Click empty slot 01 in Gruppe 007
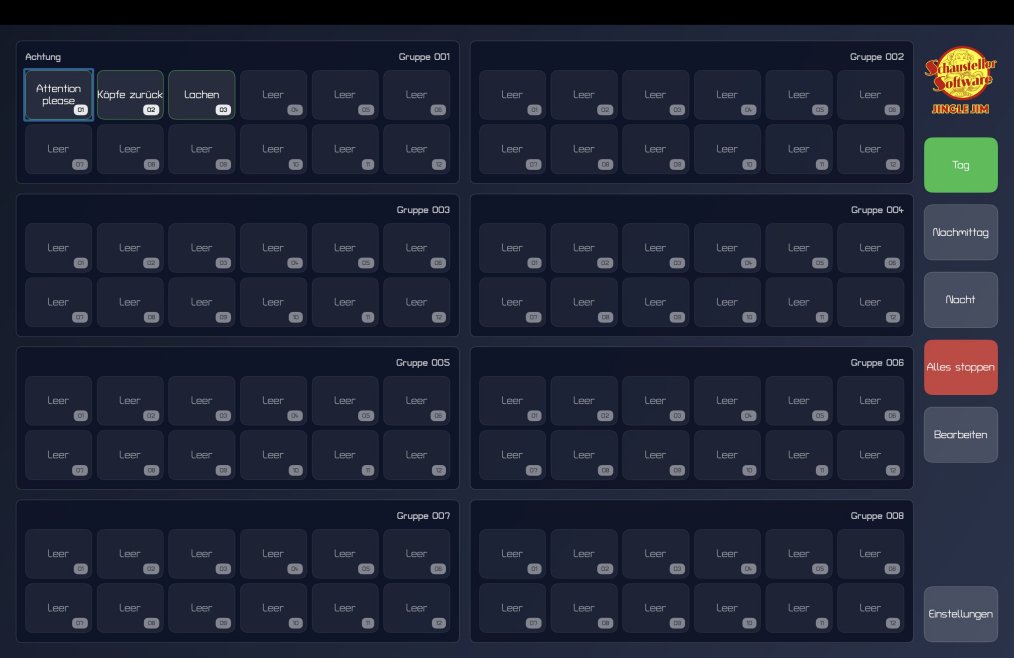 point(59,554)
